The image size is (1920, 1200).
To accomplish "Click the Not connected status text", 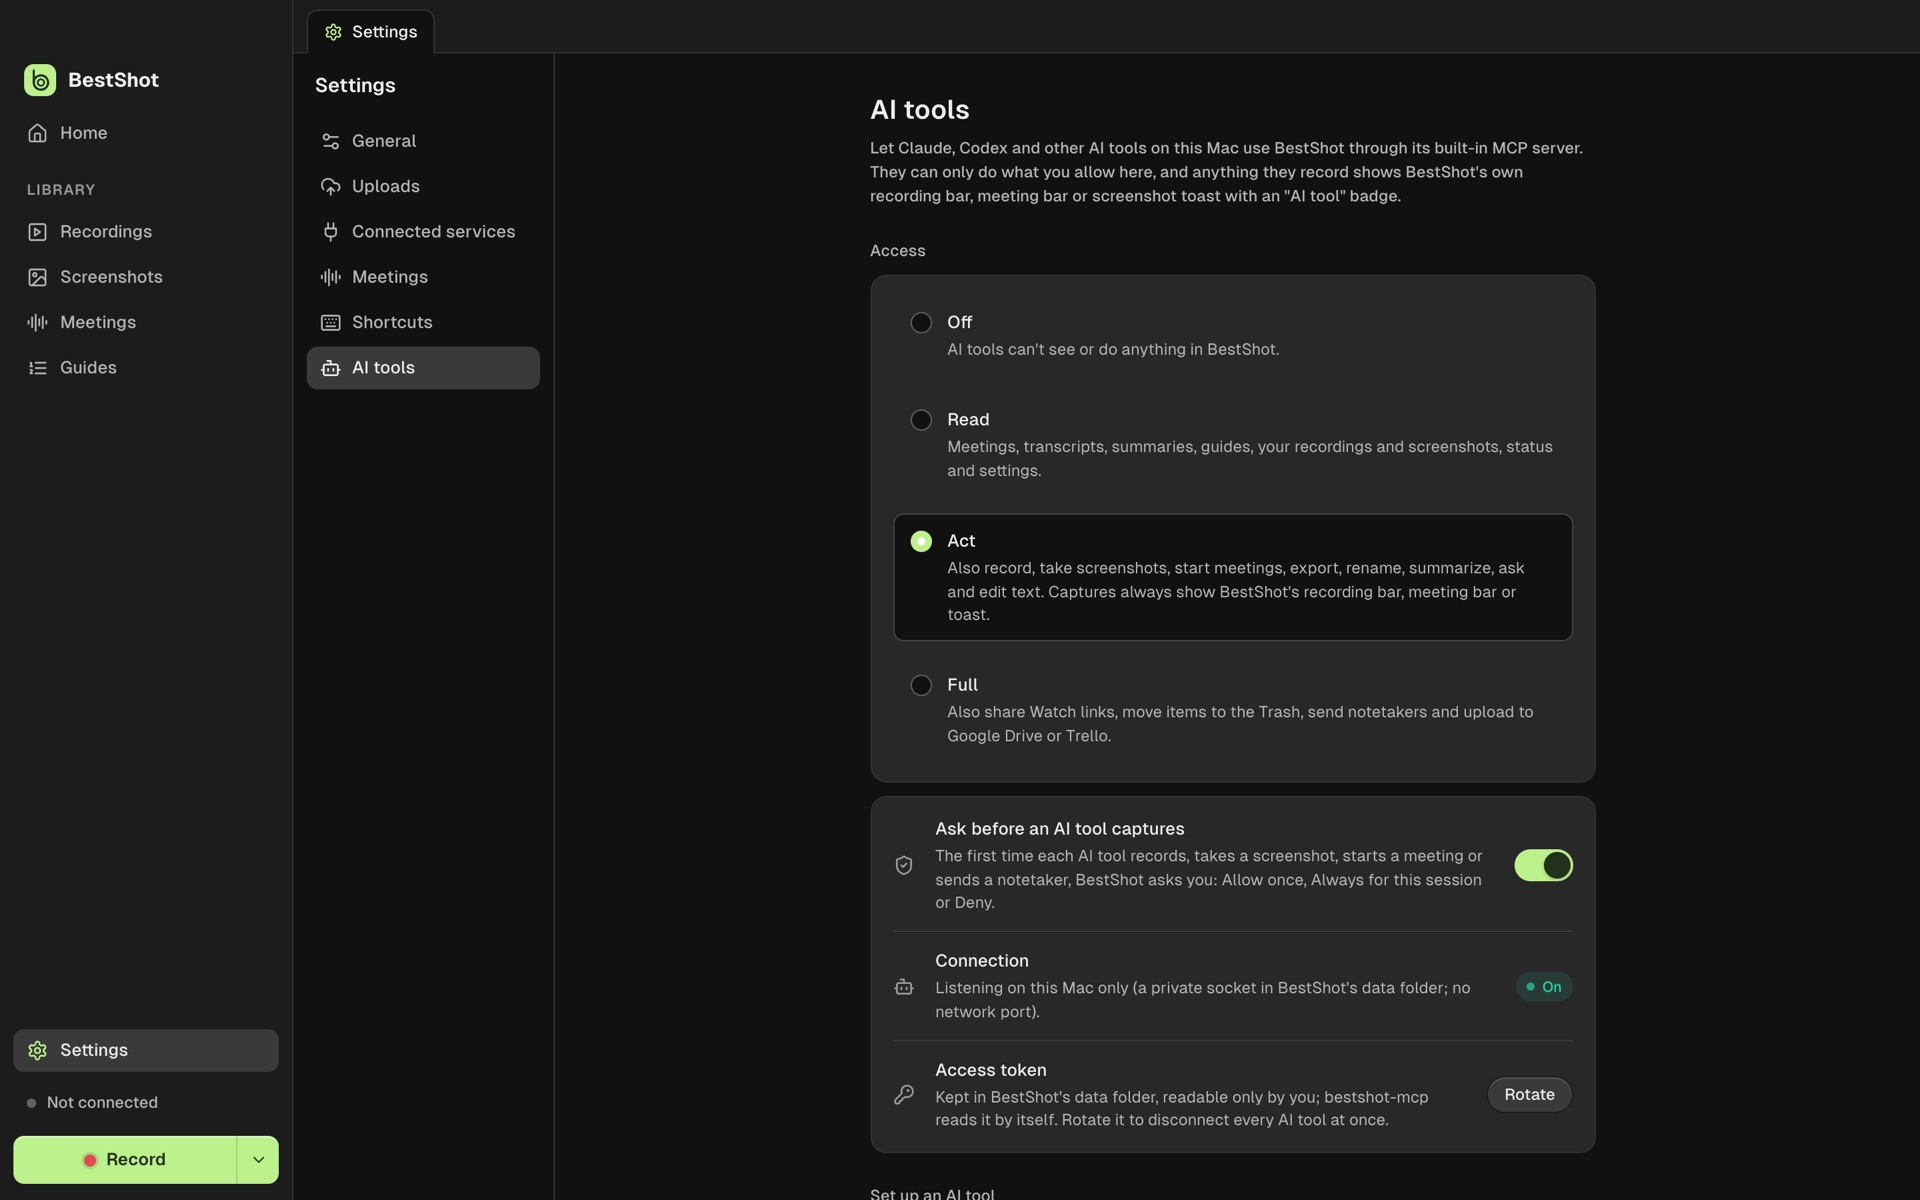I will 102,1103.
